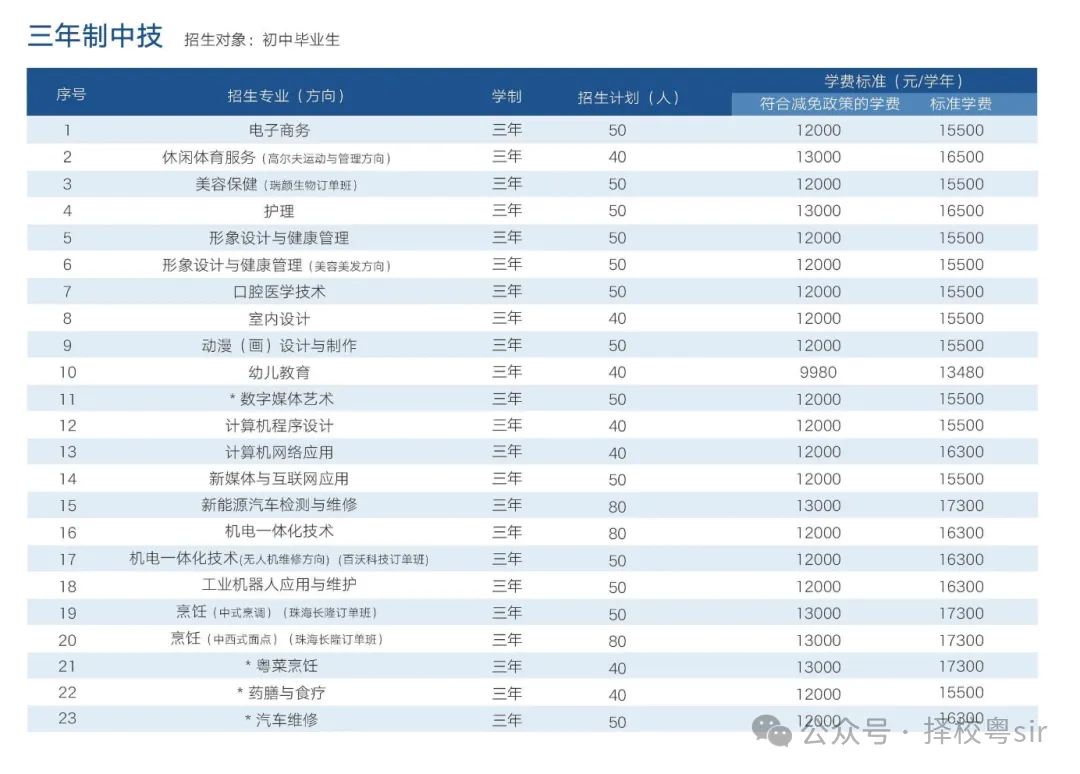Select the 幼儿教育 major cell
Screen dimensions: 1080x774
pos(279,373)
